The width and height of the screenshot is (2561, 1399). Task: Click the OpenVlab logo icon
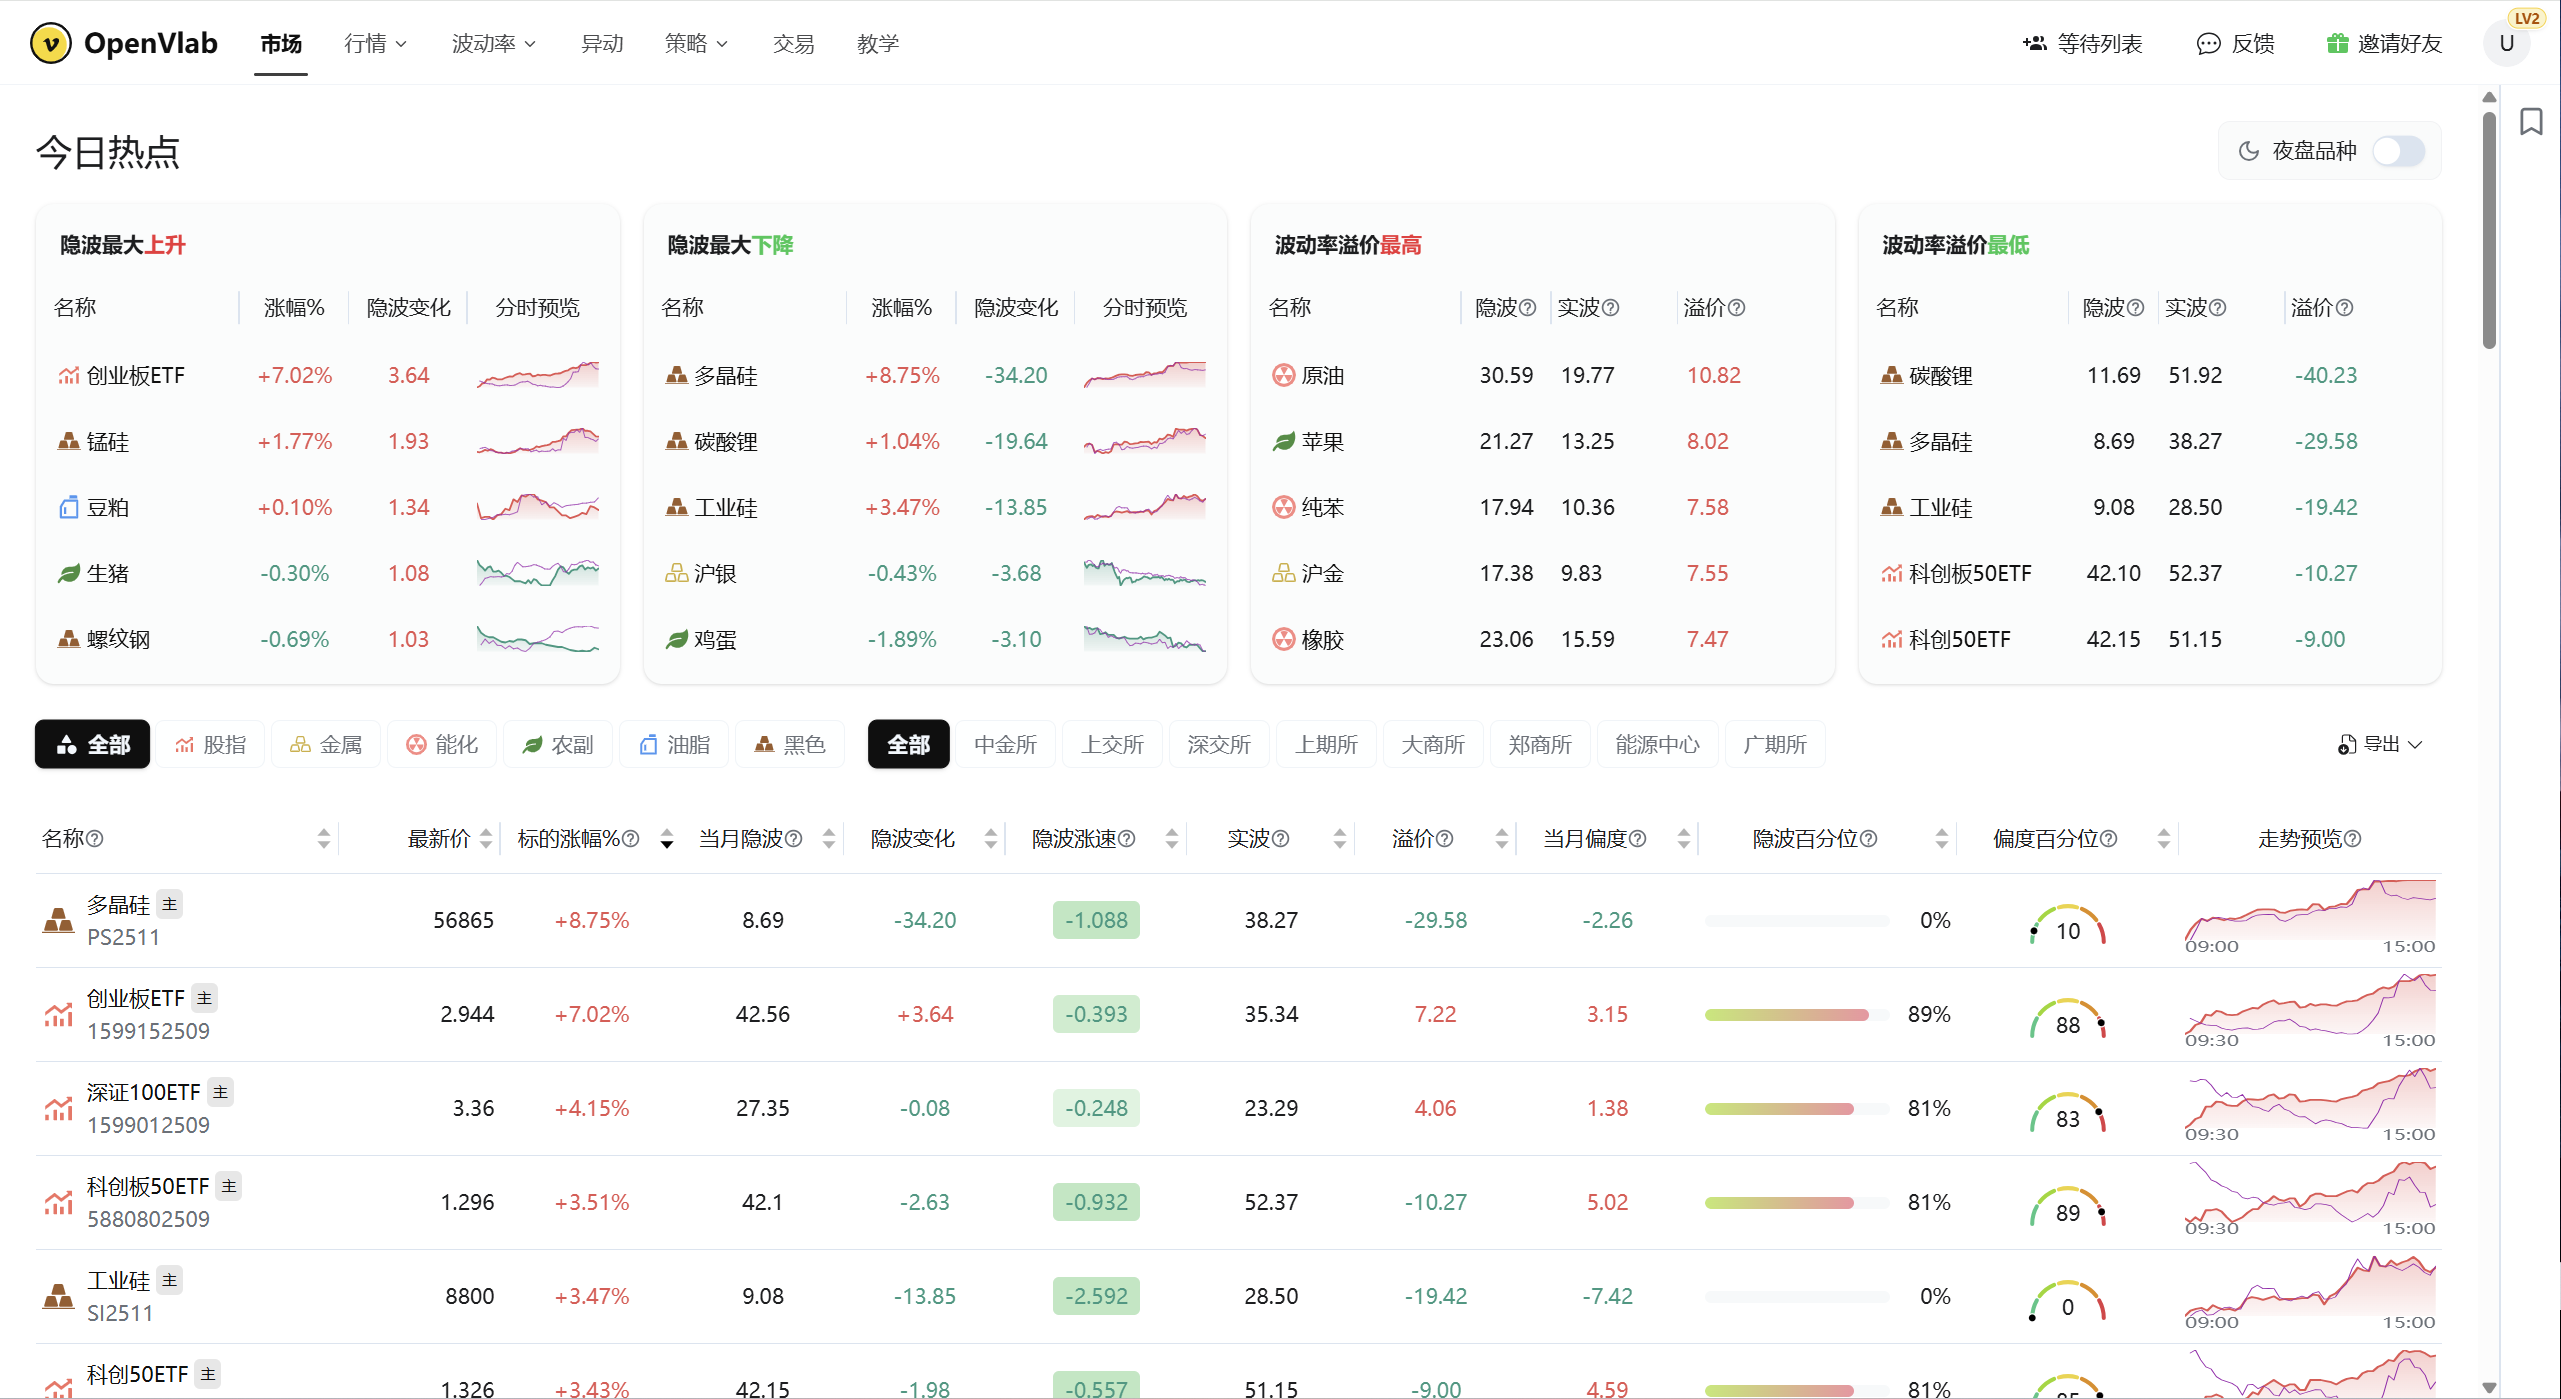51,43
